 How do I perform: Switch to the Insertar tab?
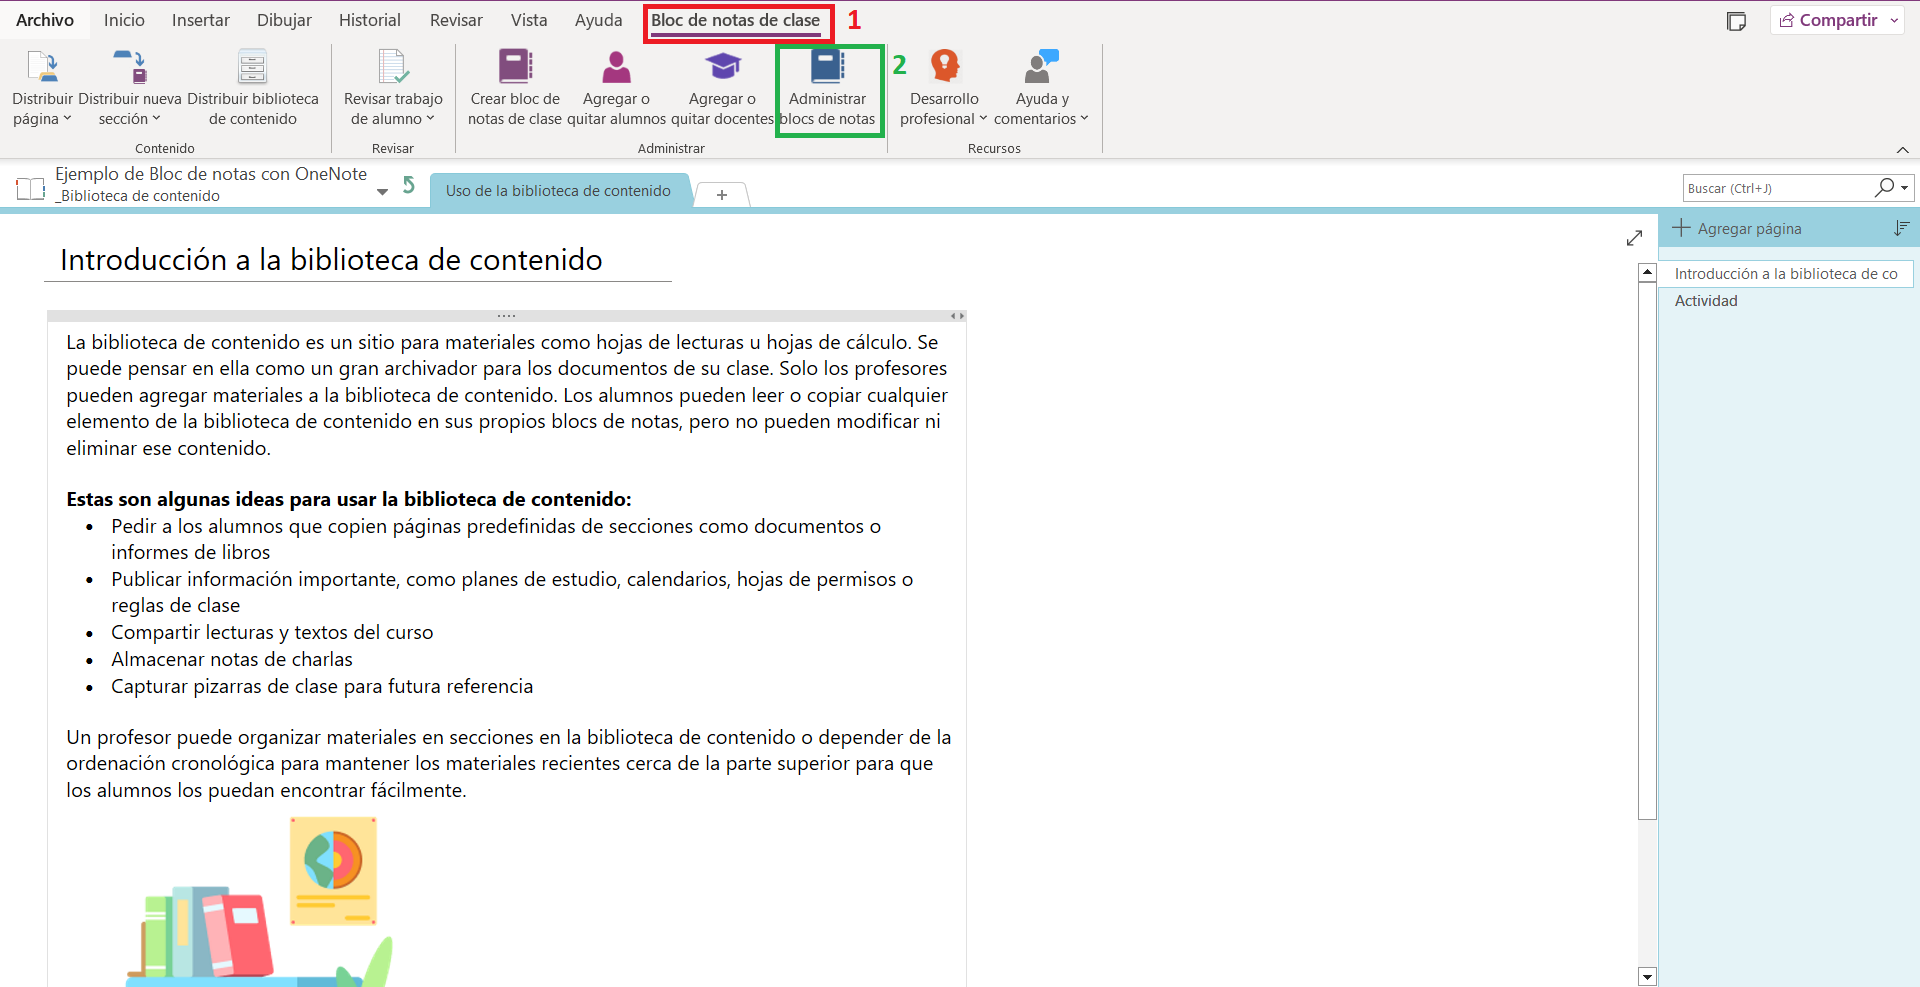pyautogui.click(x=200, y=20)
